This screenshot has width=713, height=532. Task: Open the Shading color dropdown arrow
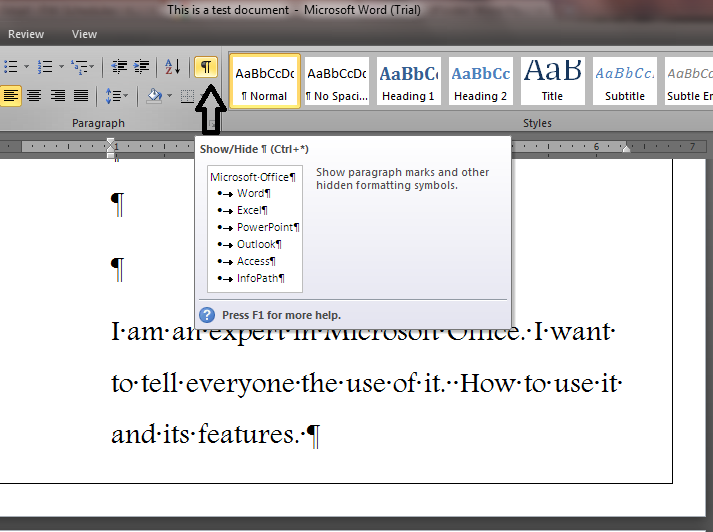pos(169,96)
